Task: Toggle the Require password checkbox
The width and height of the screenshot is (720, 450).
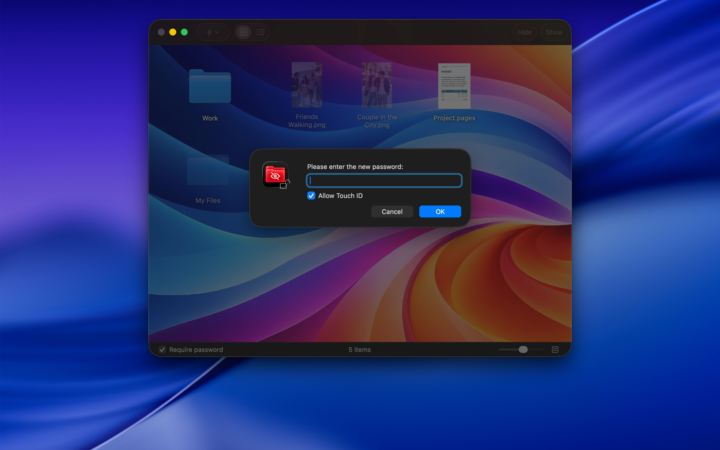Action: (162, 349)
